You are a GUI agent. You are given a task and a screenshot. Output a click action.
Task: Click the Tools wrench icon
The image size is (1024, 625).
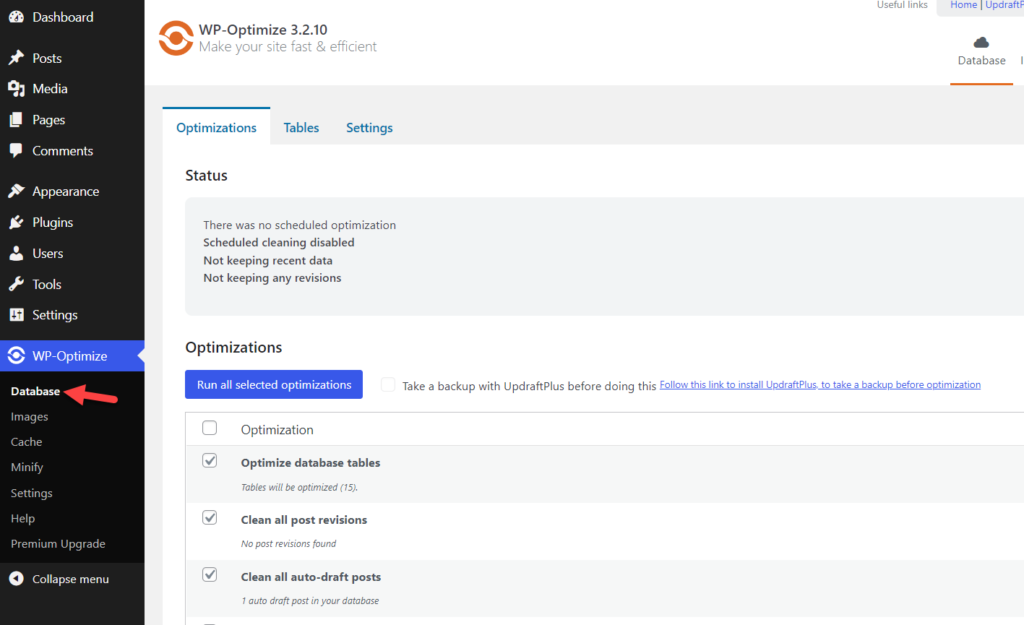[16, 284]
